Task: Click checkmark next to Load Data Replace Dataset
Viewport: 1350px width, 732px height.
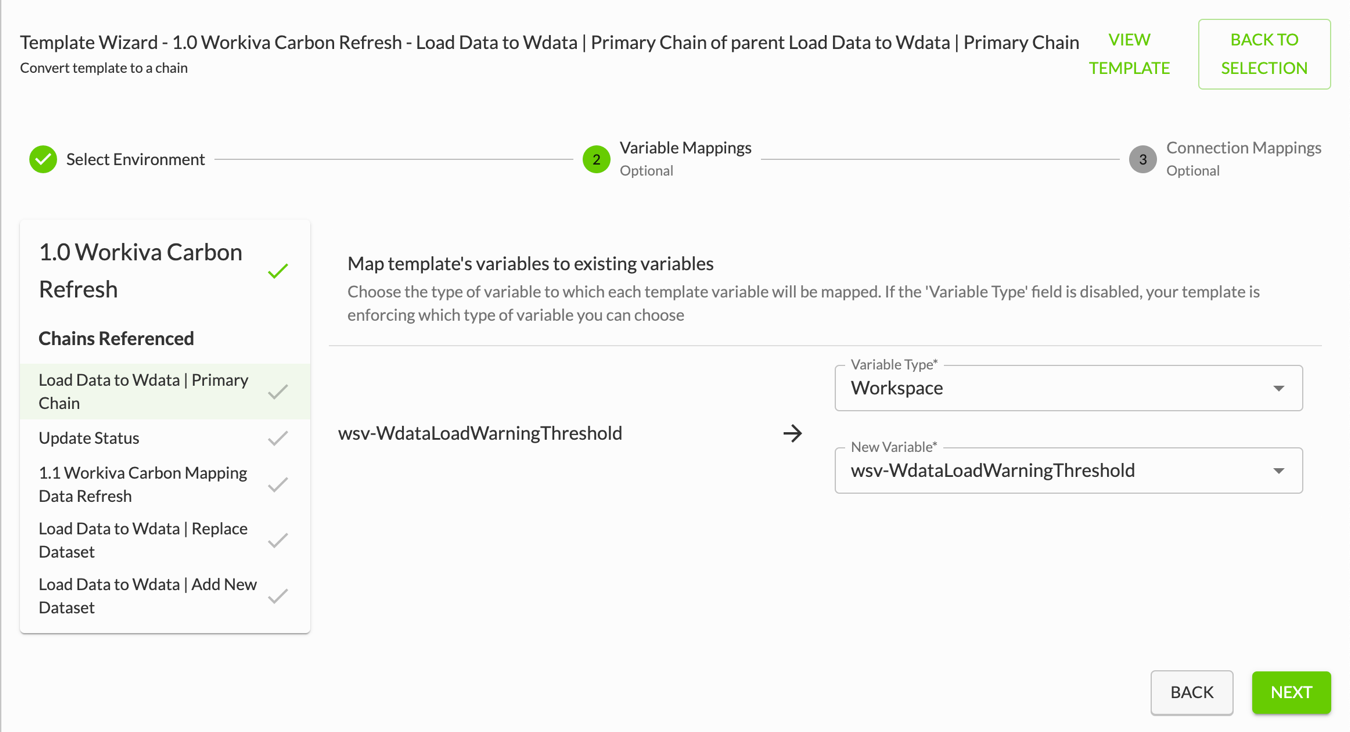Action: click(x=278, y=540)
